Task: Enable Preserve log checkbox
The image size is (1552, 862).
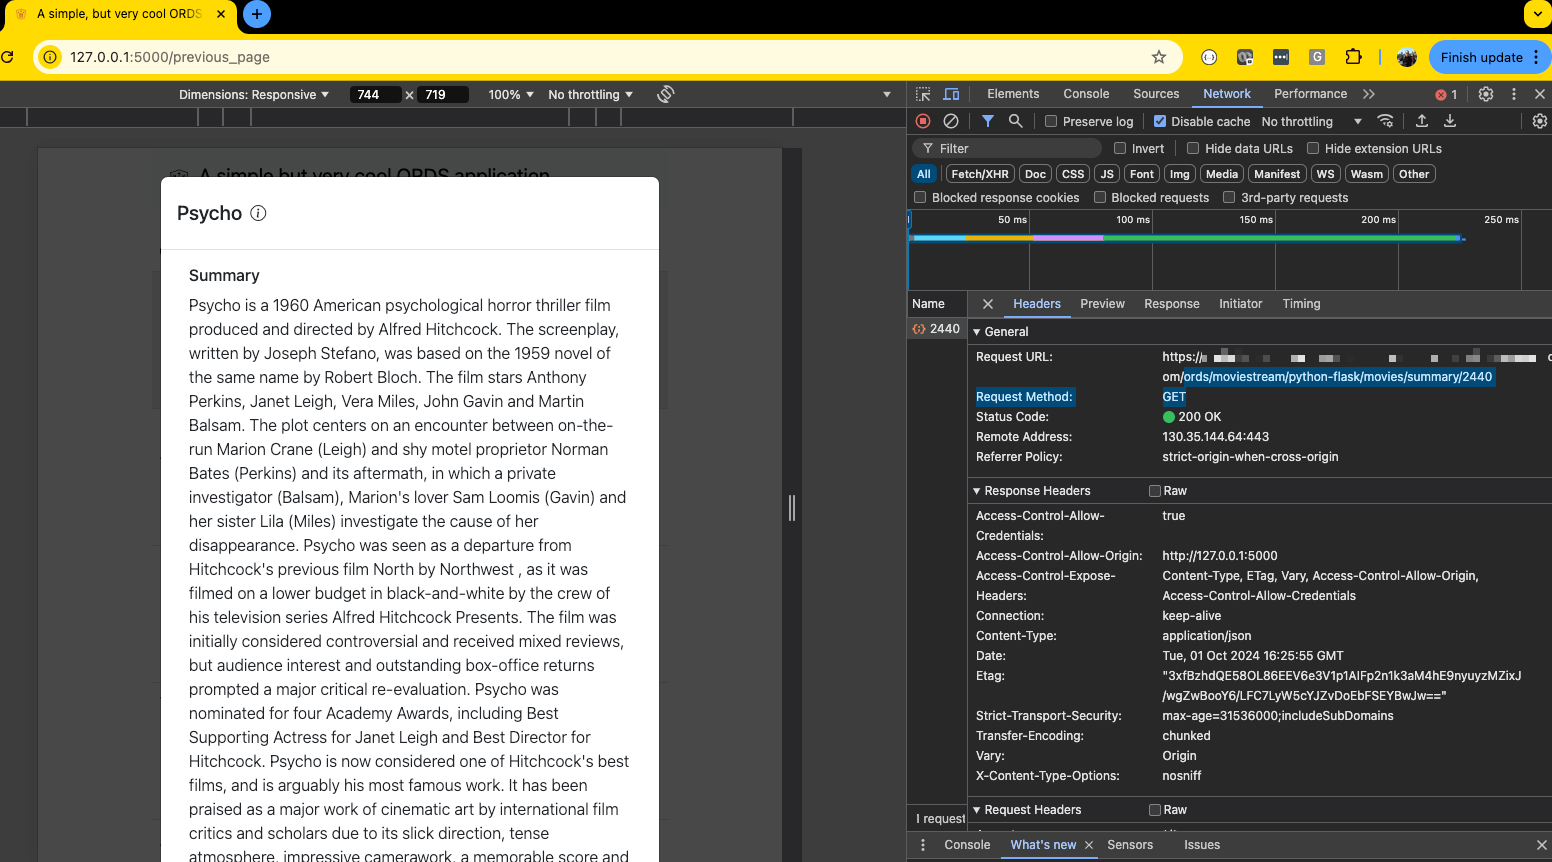Action: point(1051,121)
